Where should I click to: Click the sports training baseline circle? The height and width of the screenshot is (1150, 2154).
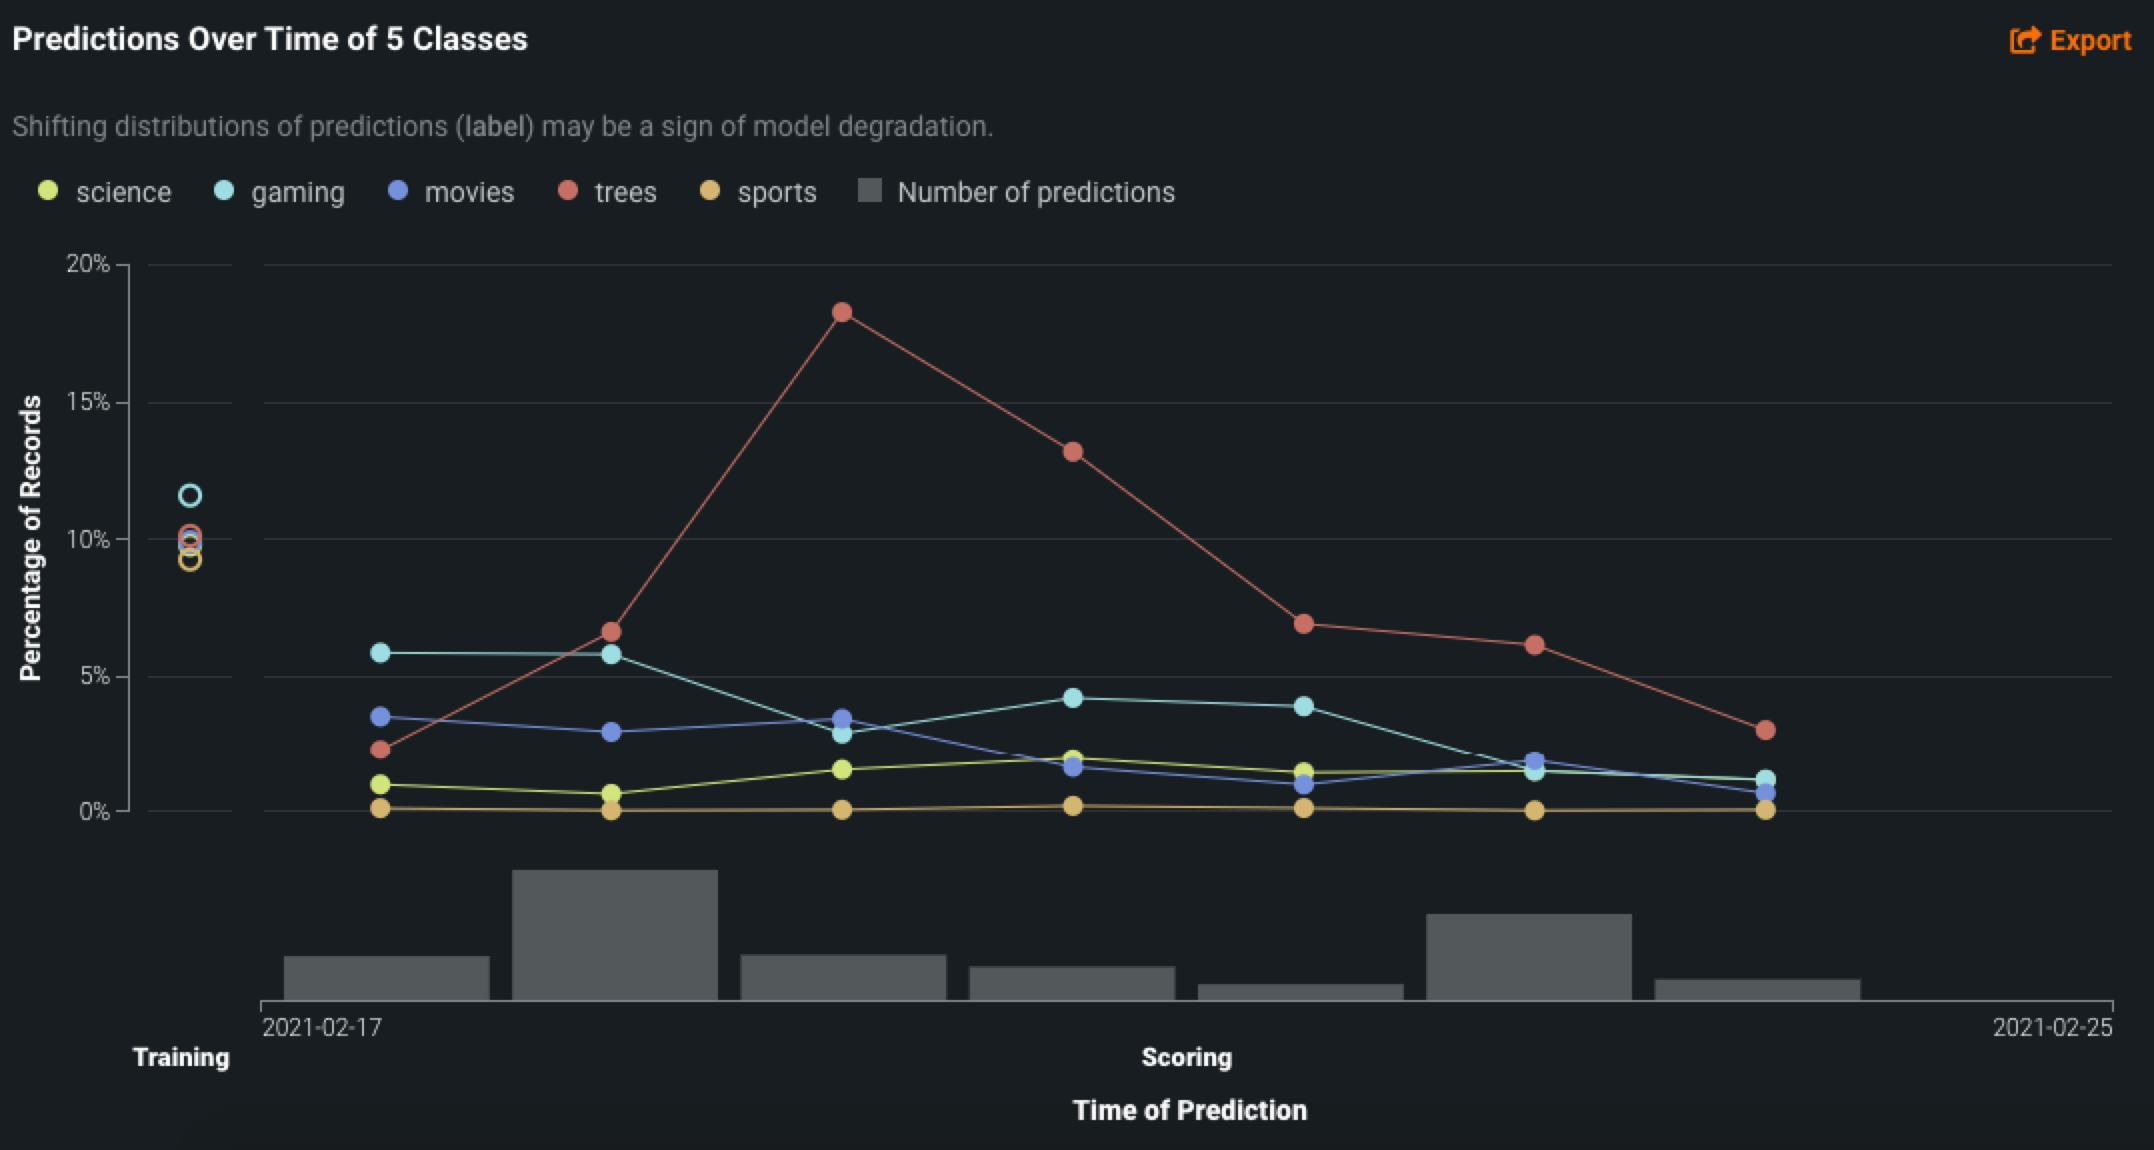coord(190,561)
